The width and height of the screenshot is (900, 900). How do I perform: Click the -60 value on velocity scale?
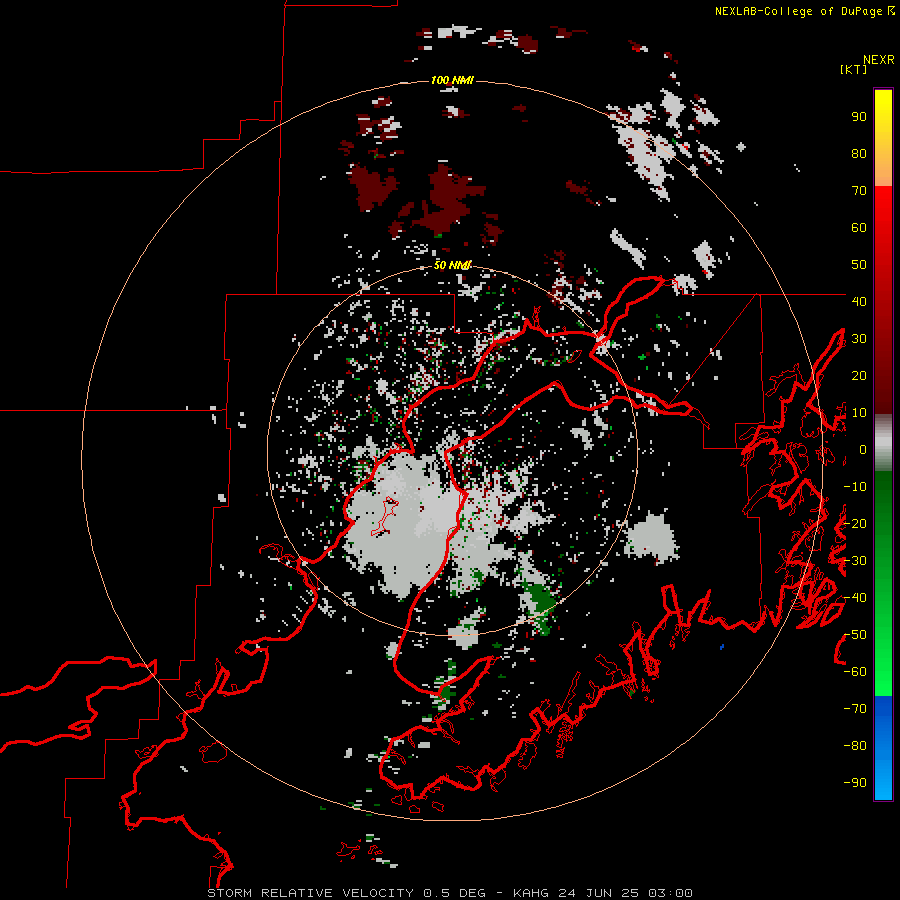click(x=855, y=672)
